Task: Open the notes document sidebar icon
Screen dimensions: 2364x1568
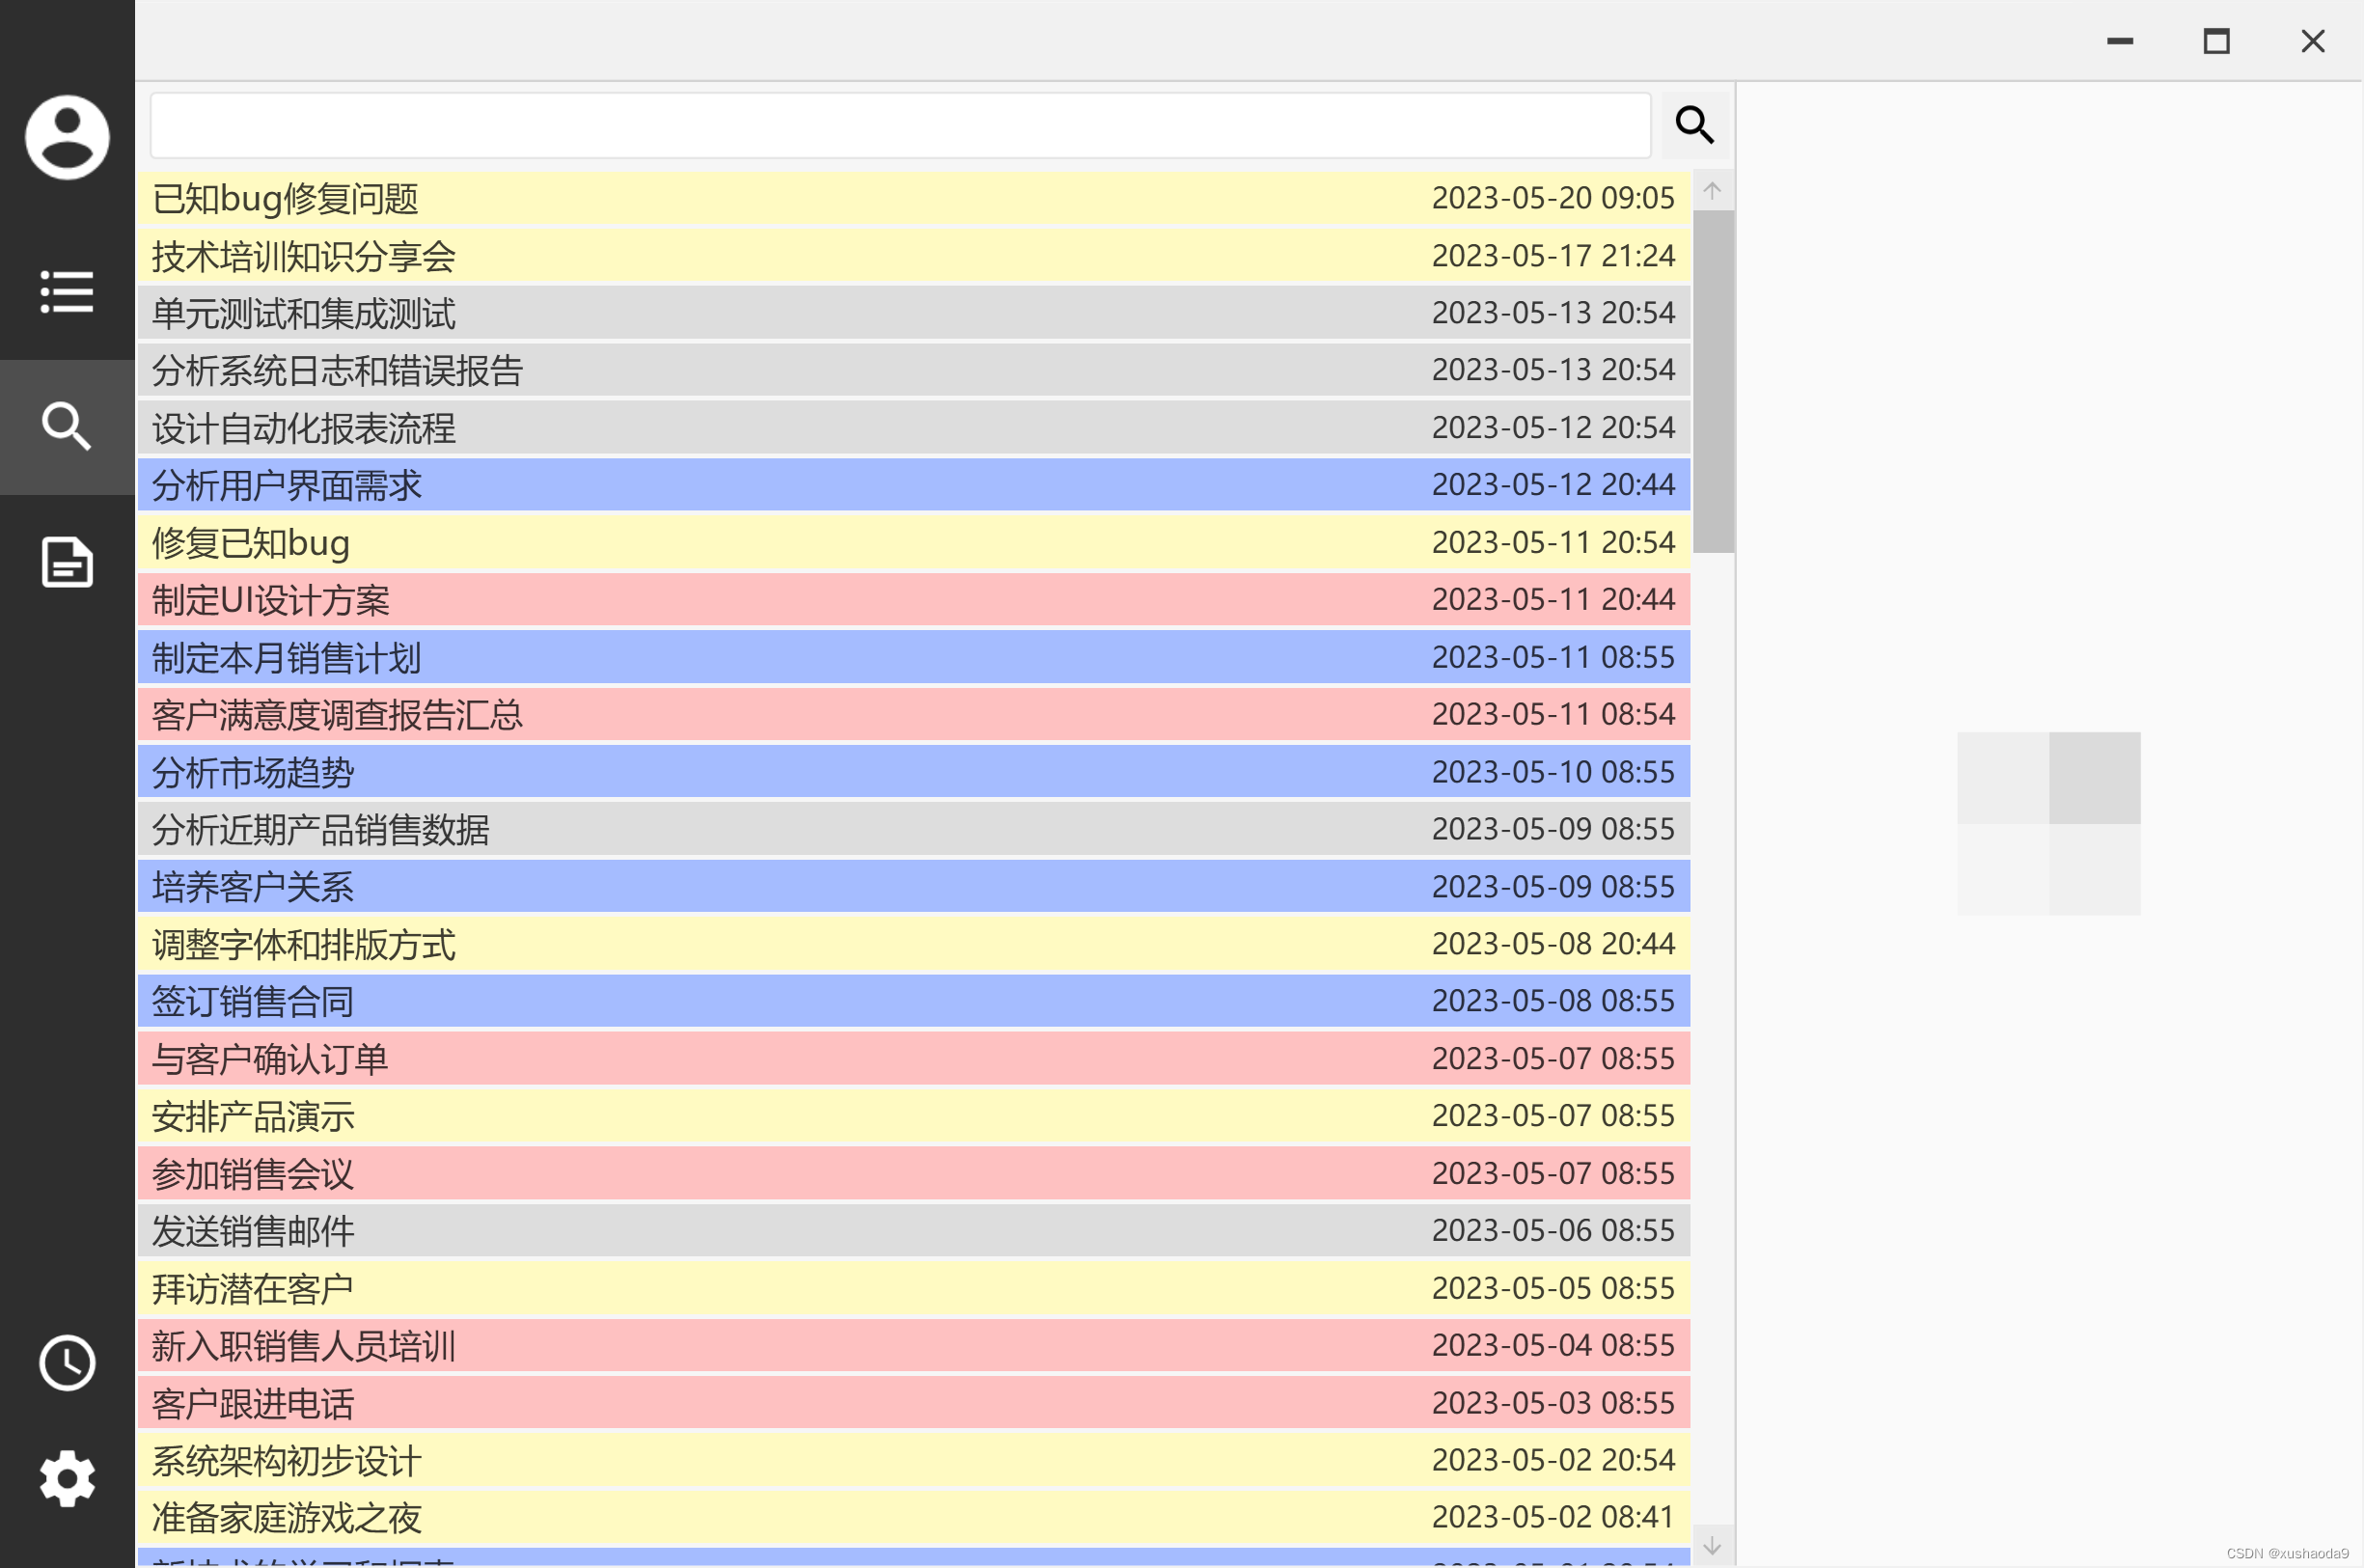Action: 67,561
